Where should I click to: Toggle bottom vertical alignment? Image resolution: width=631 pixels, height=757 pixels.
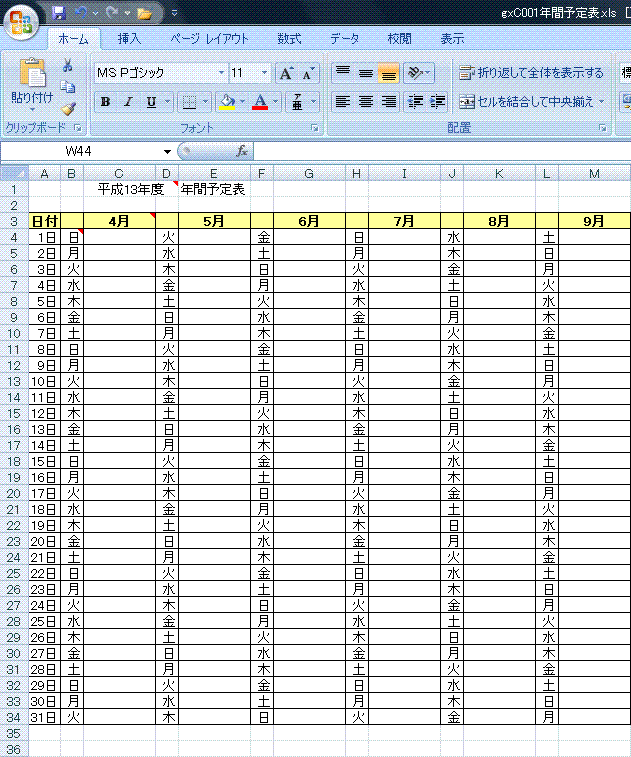click(x=389, y=72)
